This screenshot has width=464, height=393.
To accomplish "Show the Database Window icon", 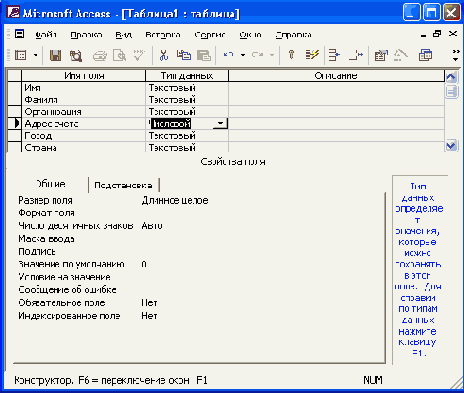I will tap(425, 55).
